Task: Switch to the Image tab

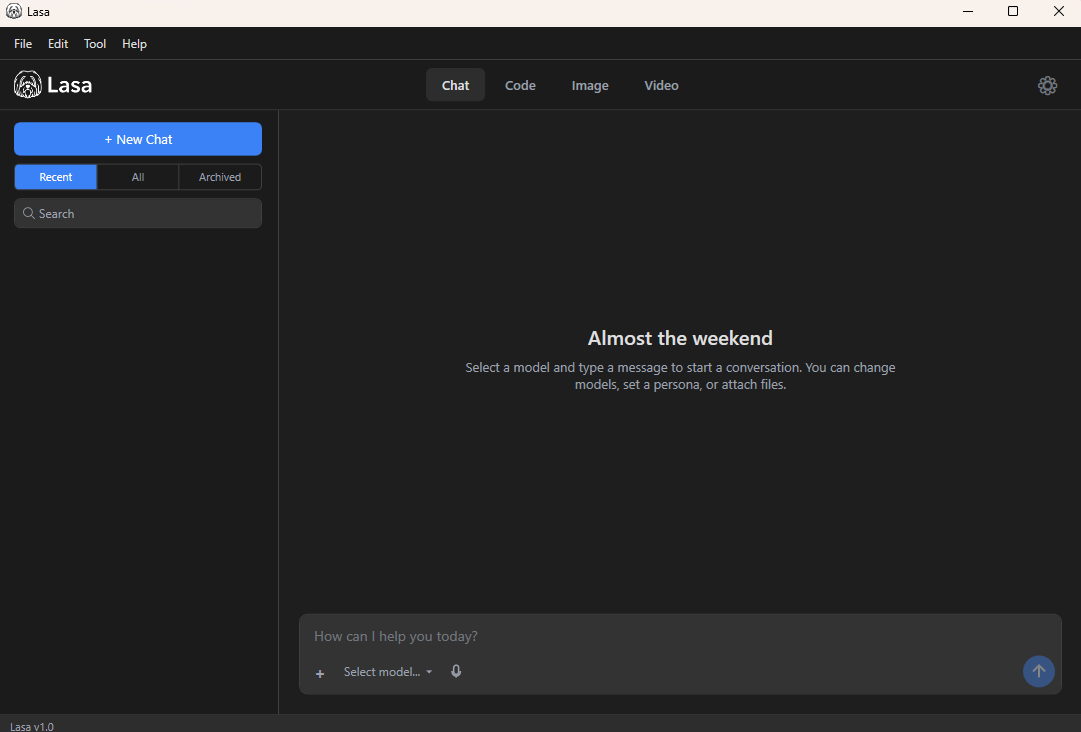Action: click(x=589, y=85)
